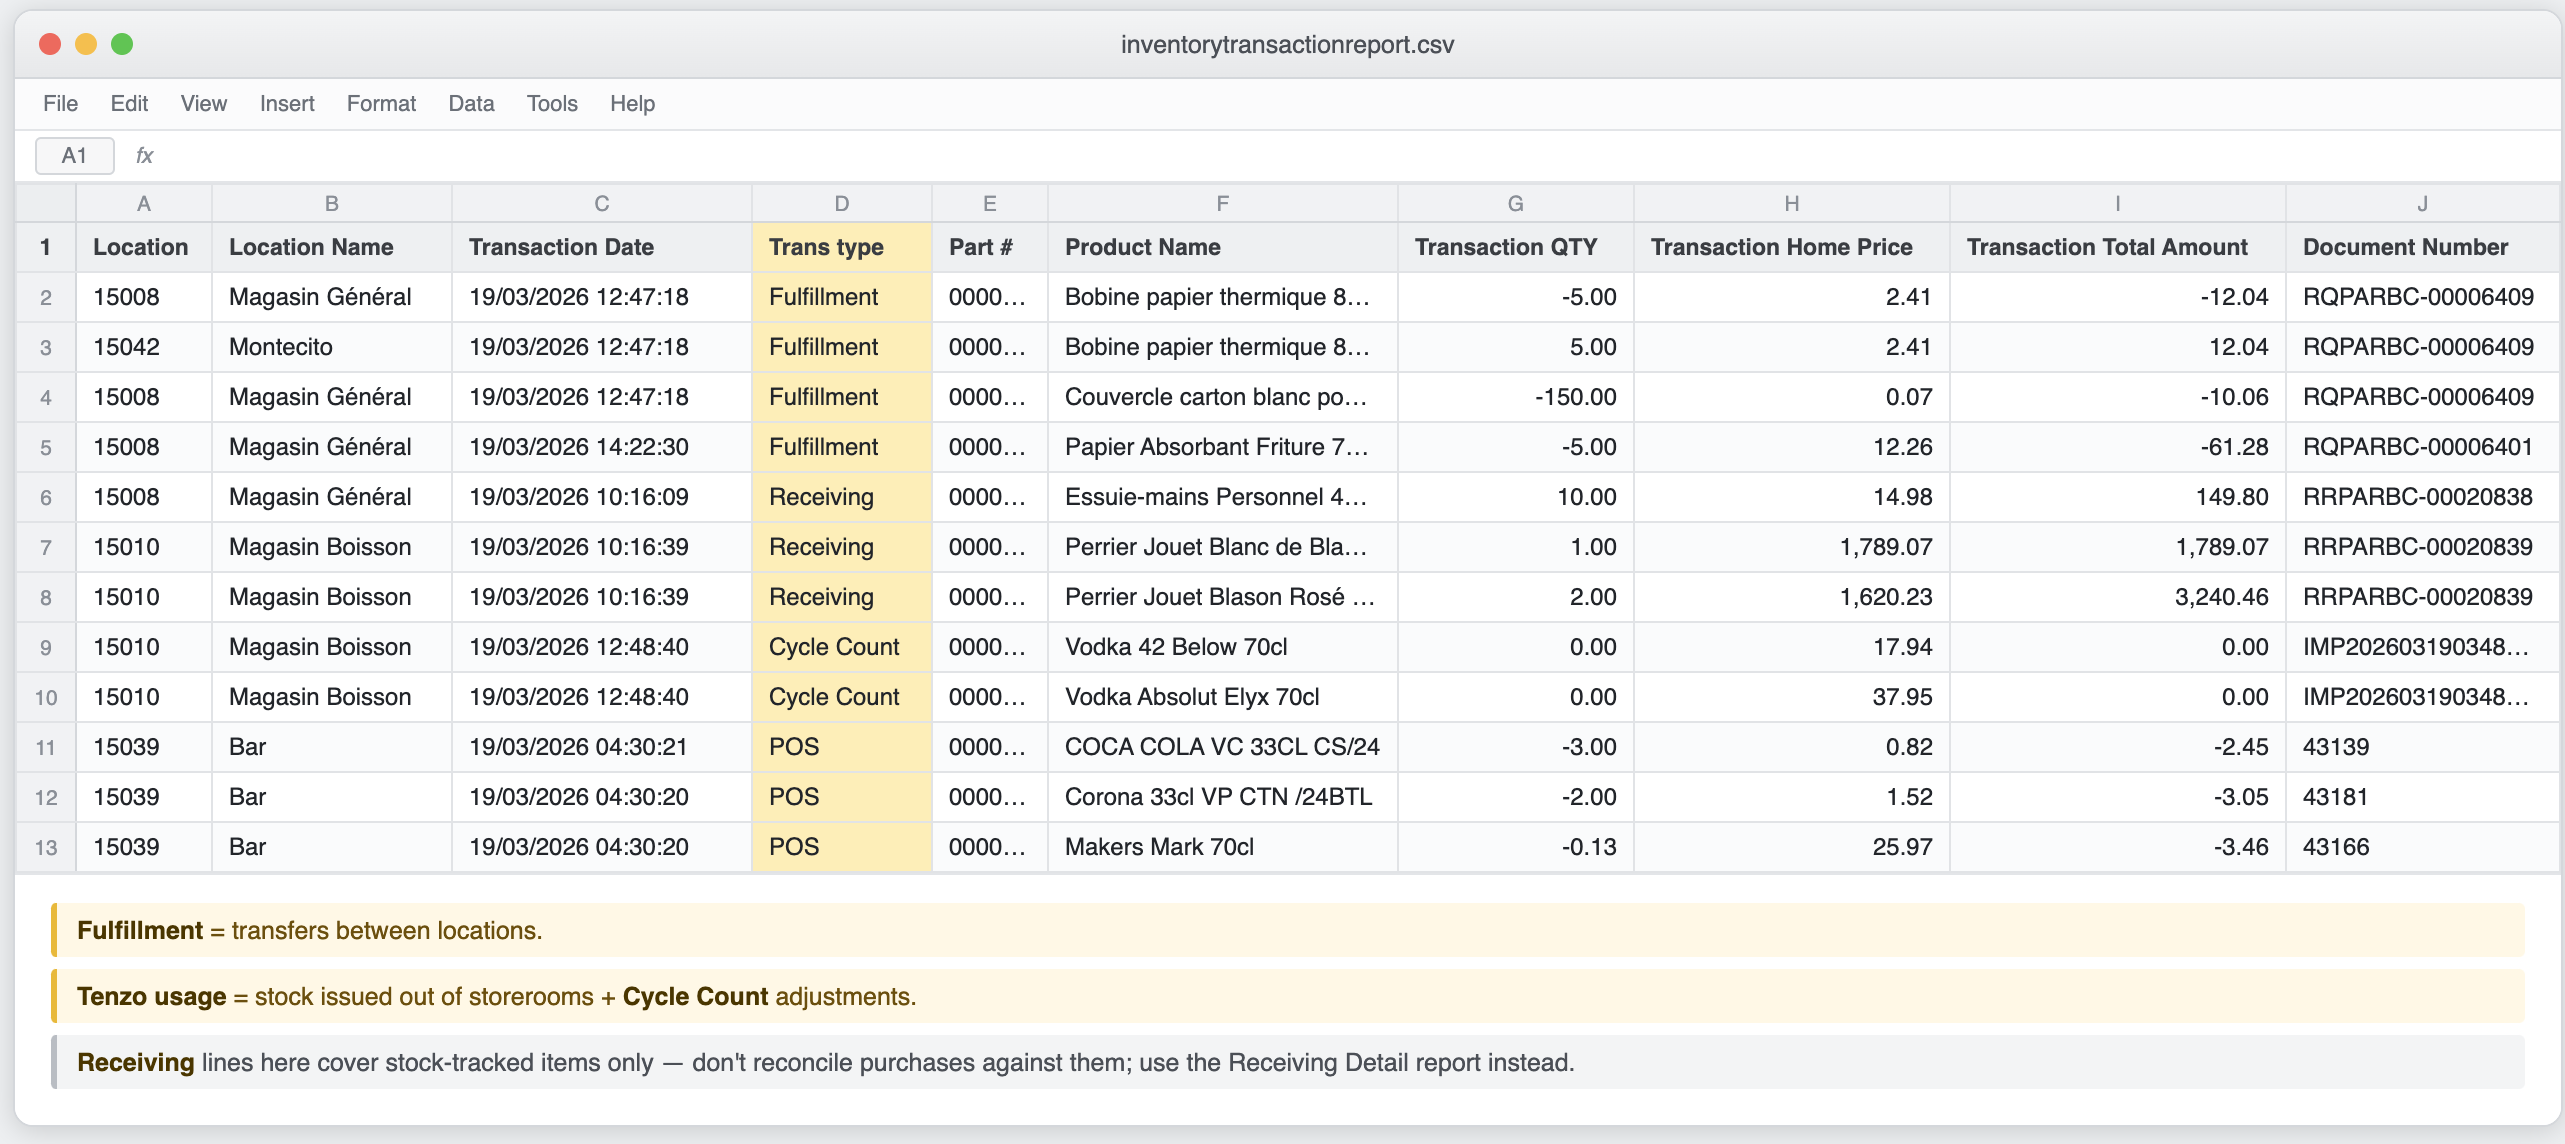Select the '3,240.46' total amount cell
The height and width of the screenshot is (1144, 2565).
tap(2118, 597)
